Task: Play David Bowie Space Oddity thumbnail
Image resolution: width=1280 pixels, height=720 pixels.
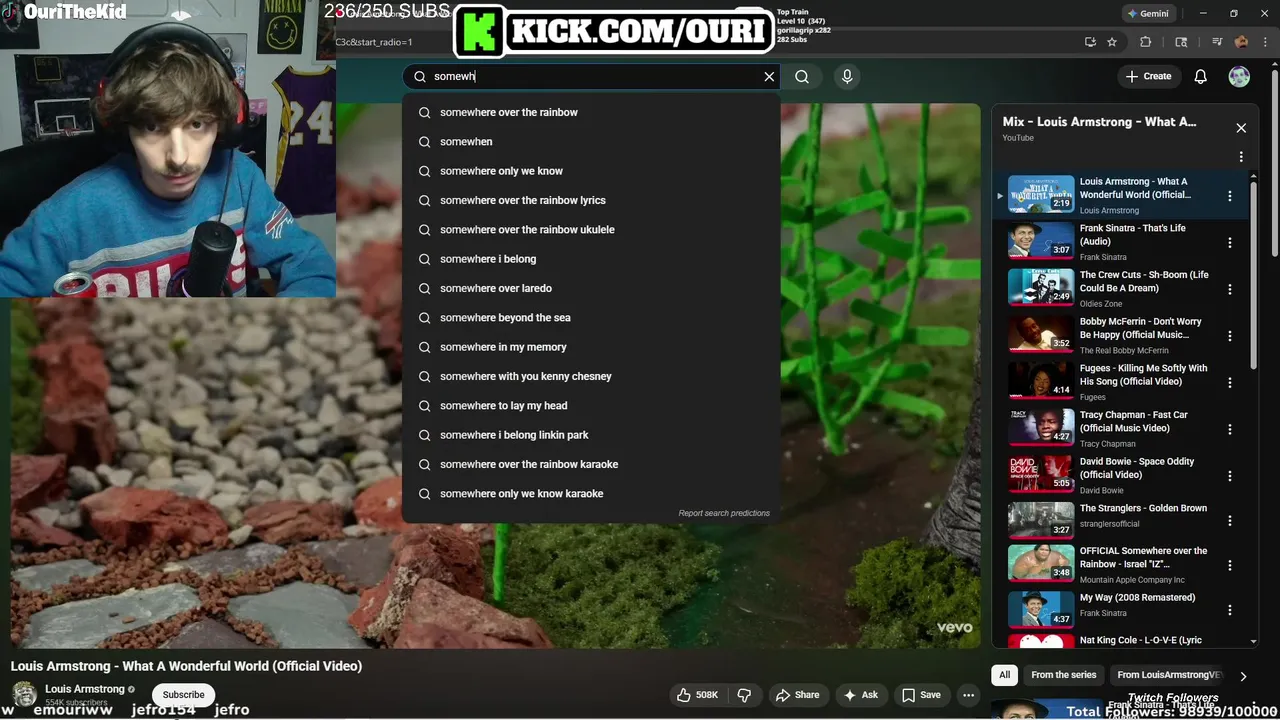Action: pos(1041,474)
